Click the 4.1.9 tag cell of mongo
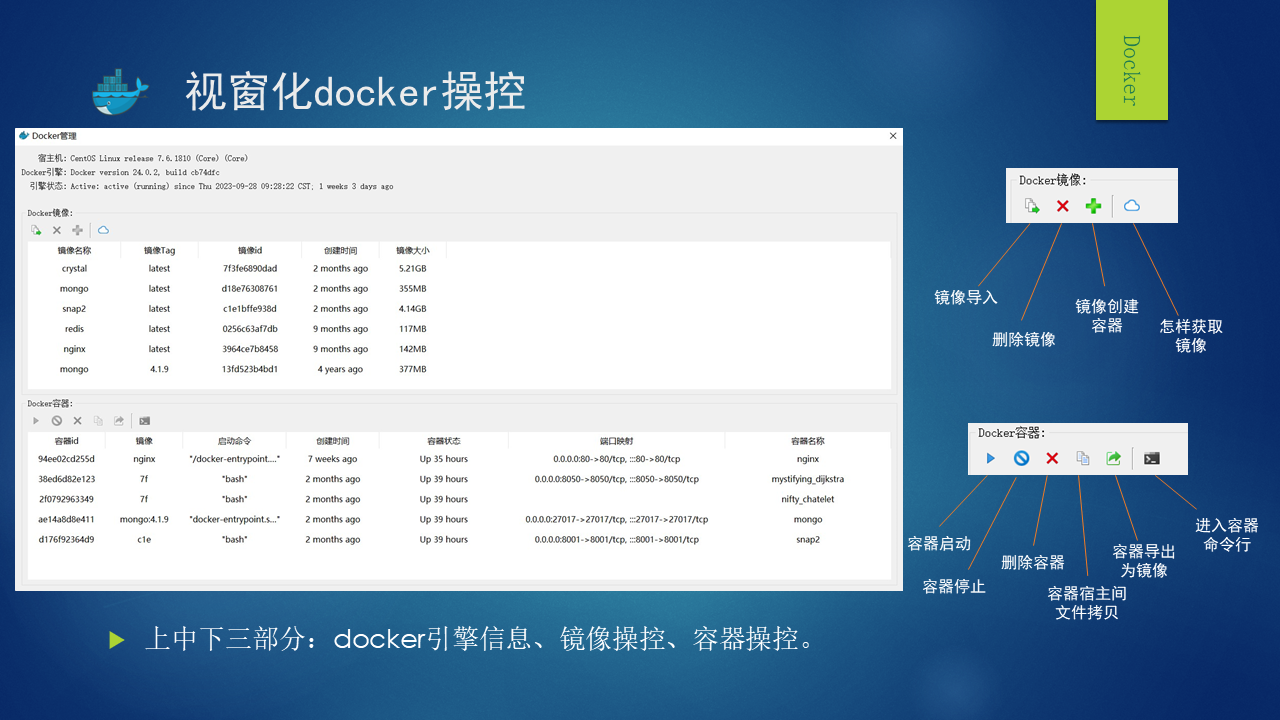This screenshot has height=720, width=1280. pos(160,369)
